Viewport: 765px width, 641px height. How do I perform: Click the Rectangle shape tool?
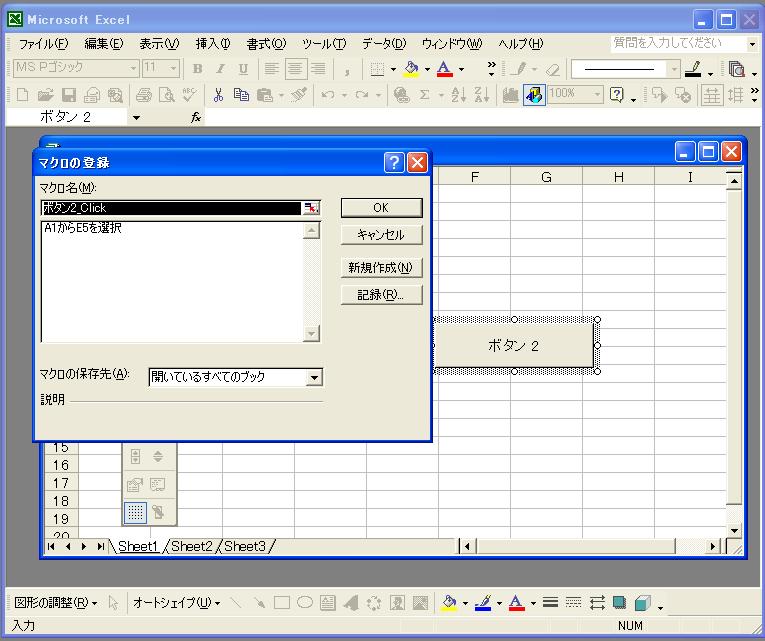point(282,603)
